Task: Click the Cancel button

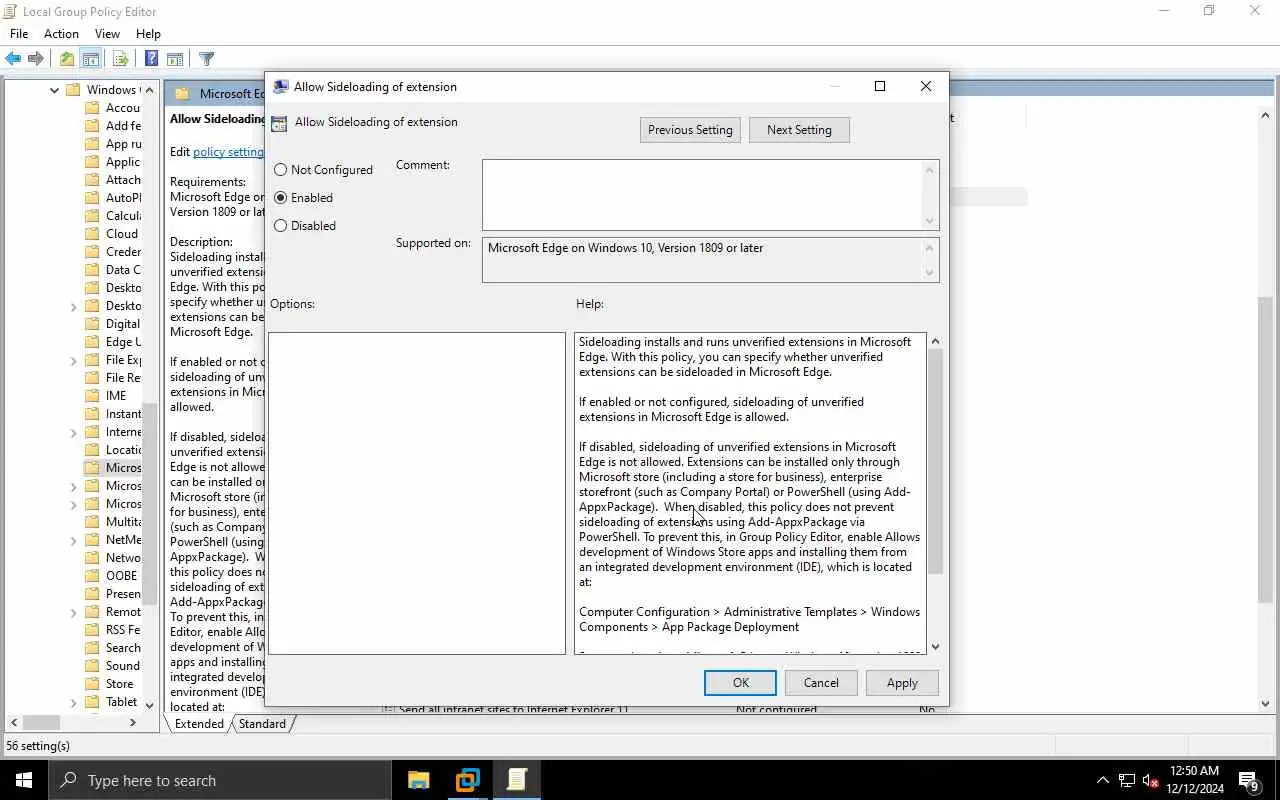Action: 821,683
